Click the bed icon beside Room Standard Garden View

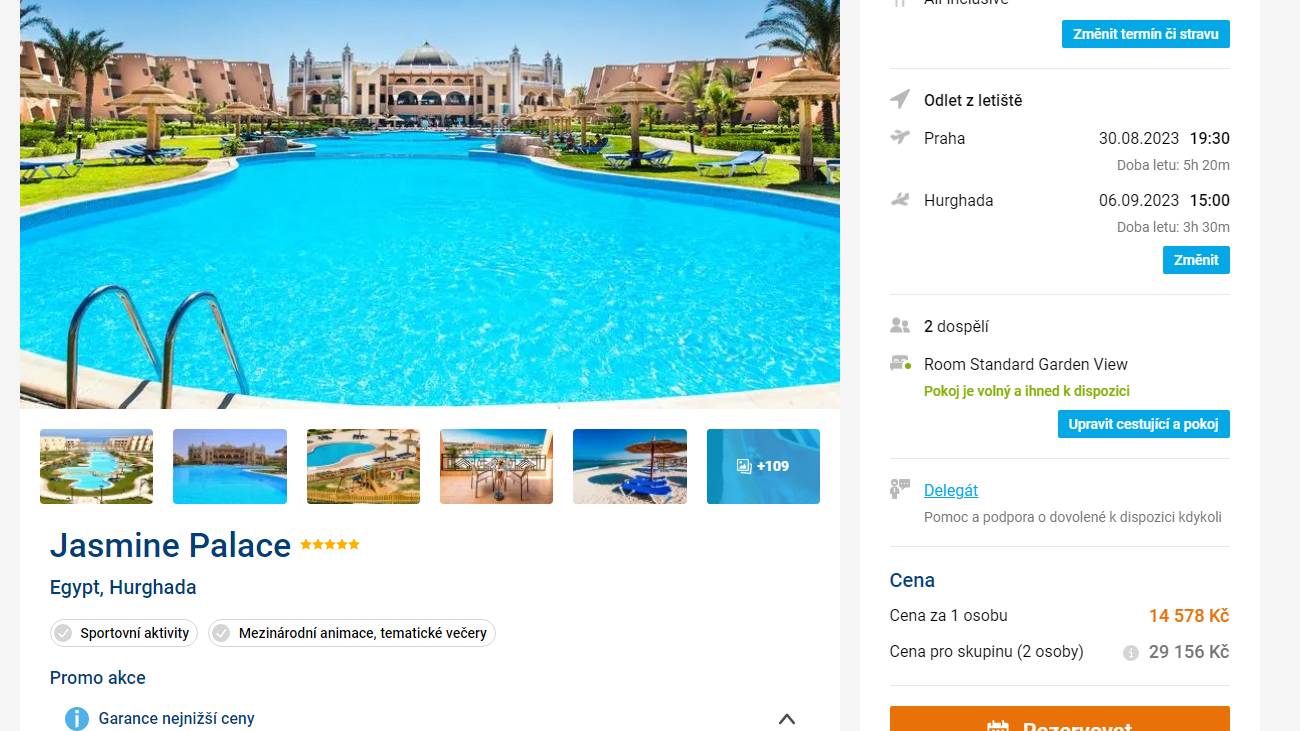[x=900, y=364]
